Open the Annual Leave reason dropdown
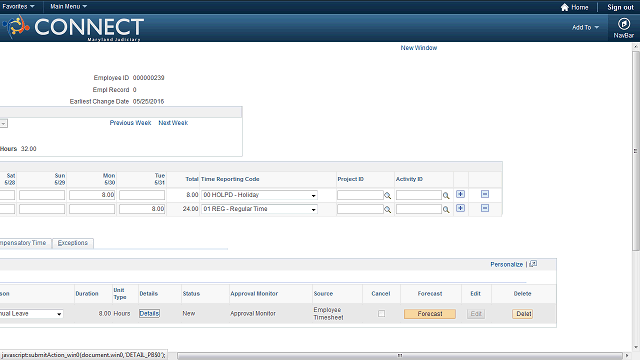The height and width of the screenshot is (360, 640). pyautogui.click(x=31, y=313)
